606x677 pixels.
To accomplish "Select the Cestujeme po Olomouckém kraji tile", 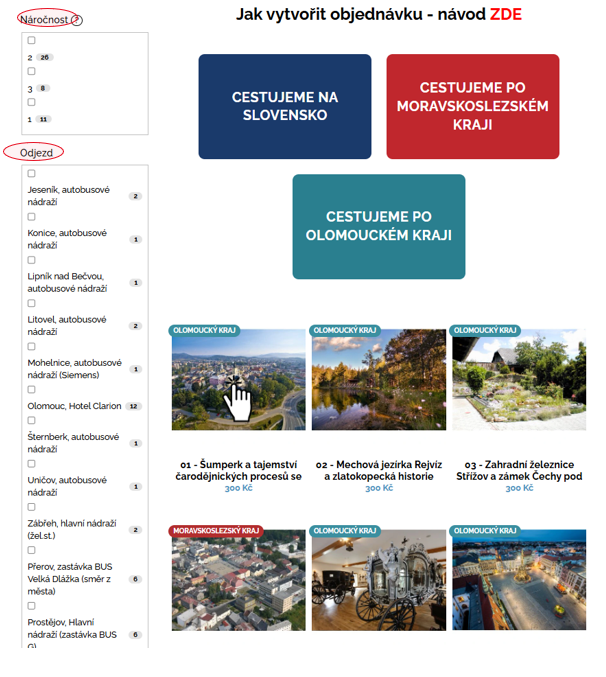I will point(378,226).
